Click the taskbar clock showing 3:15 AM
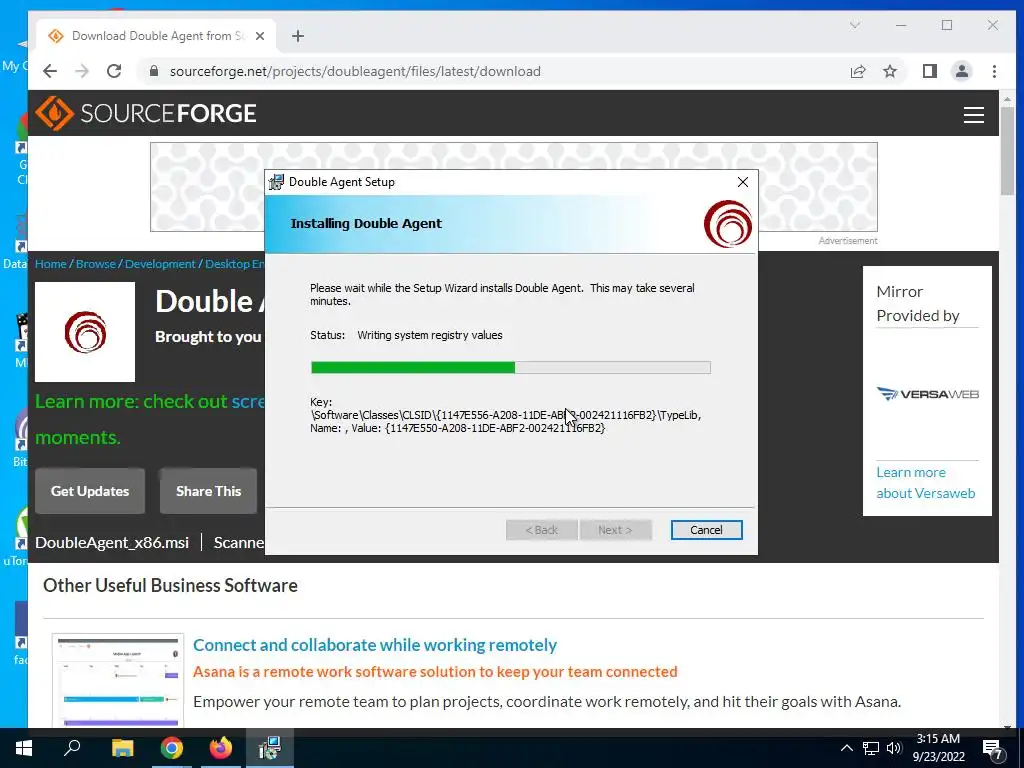The image size is (1024, 768). tap(938, 748)
